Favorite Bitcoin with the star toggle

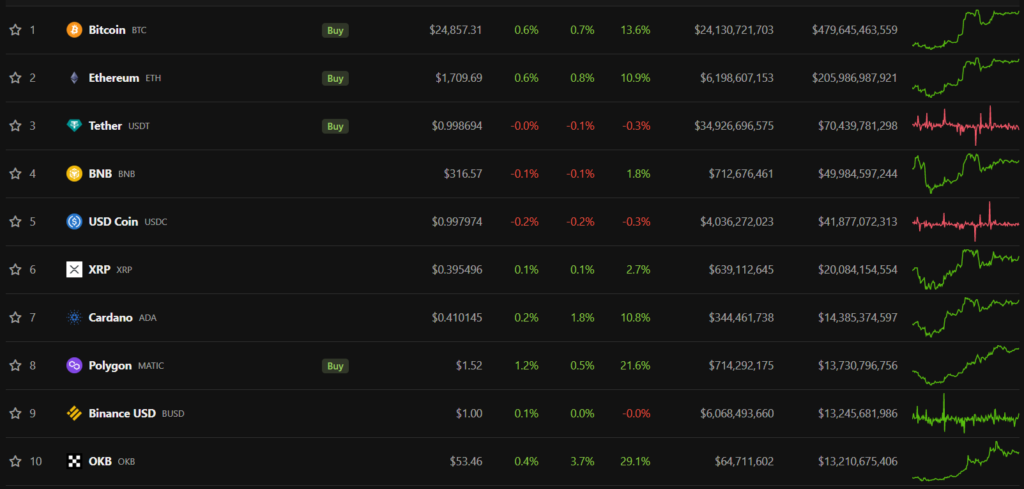pyautogui.click(x=15, y=30)
